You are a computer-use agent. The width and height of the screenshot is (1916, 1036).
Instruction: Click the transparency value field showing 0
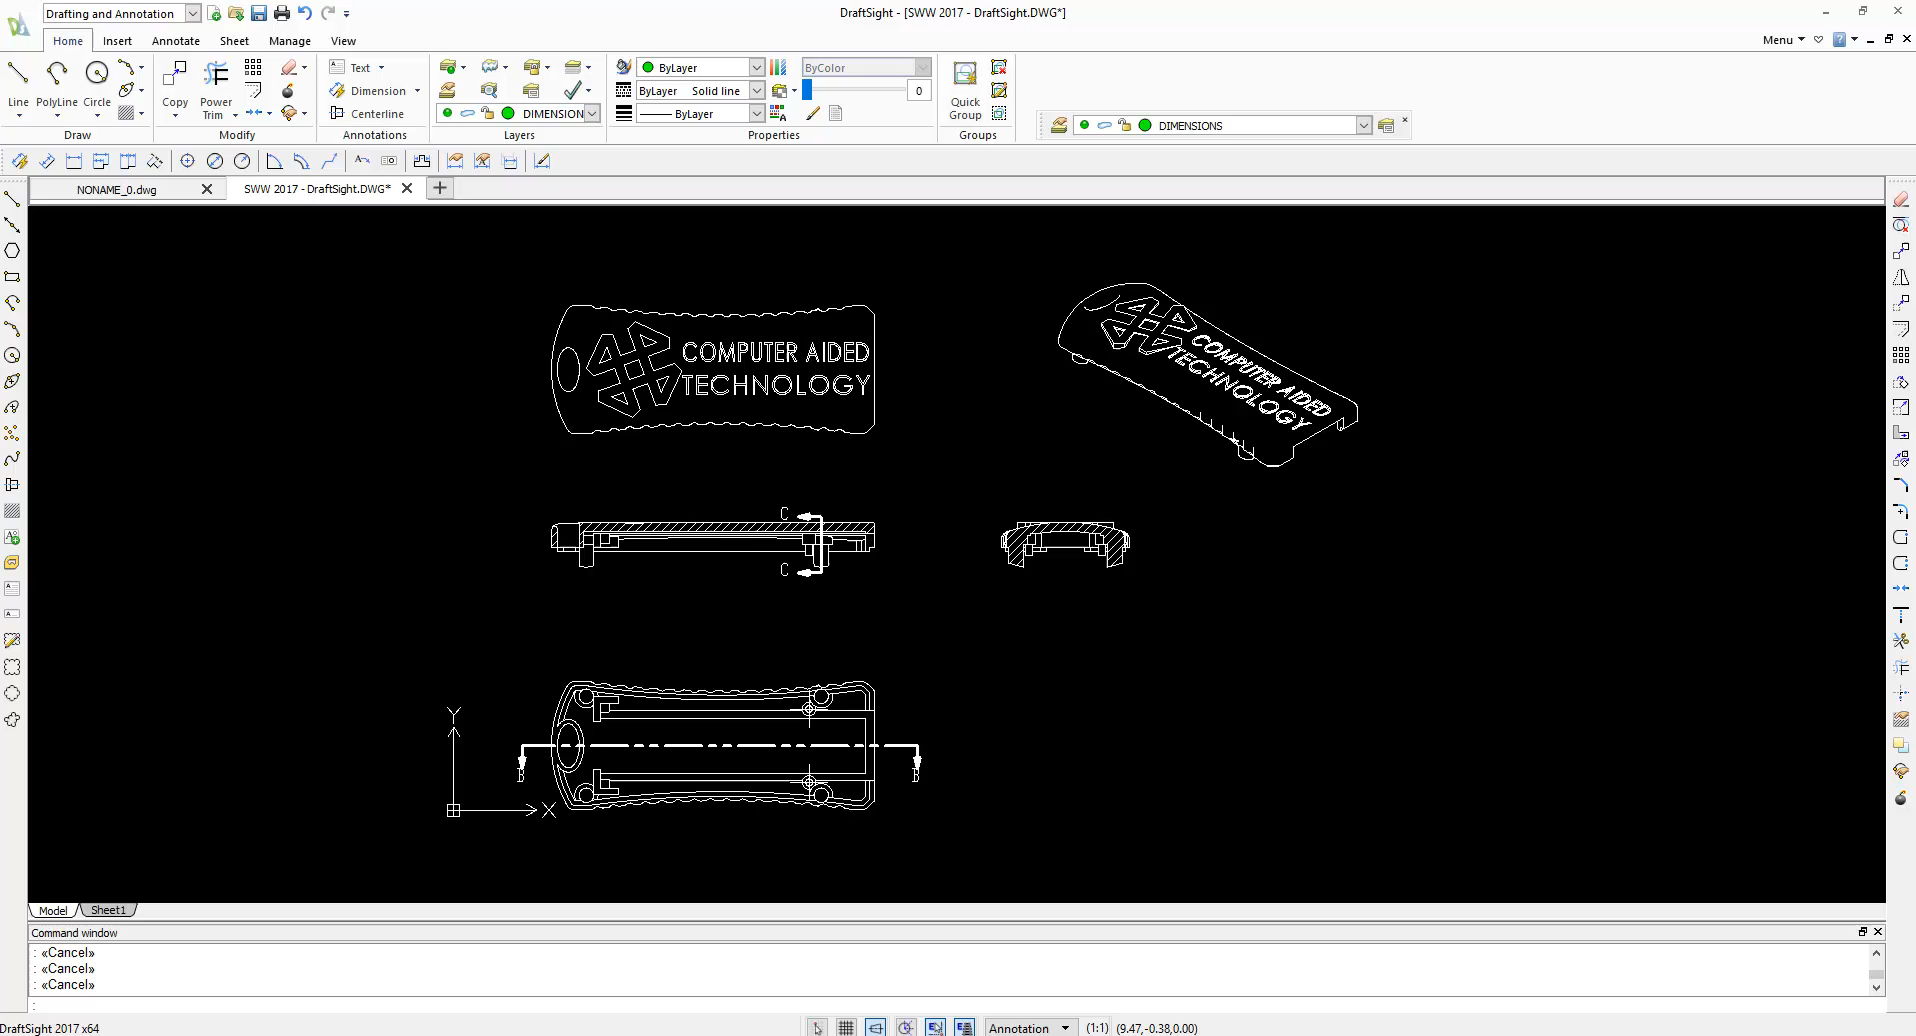919,90
